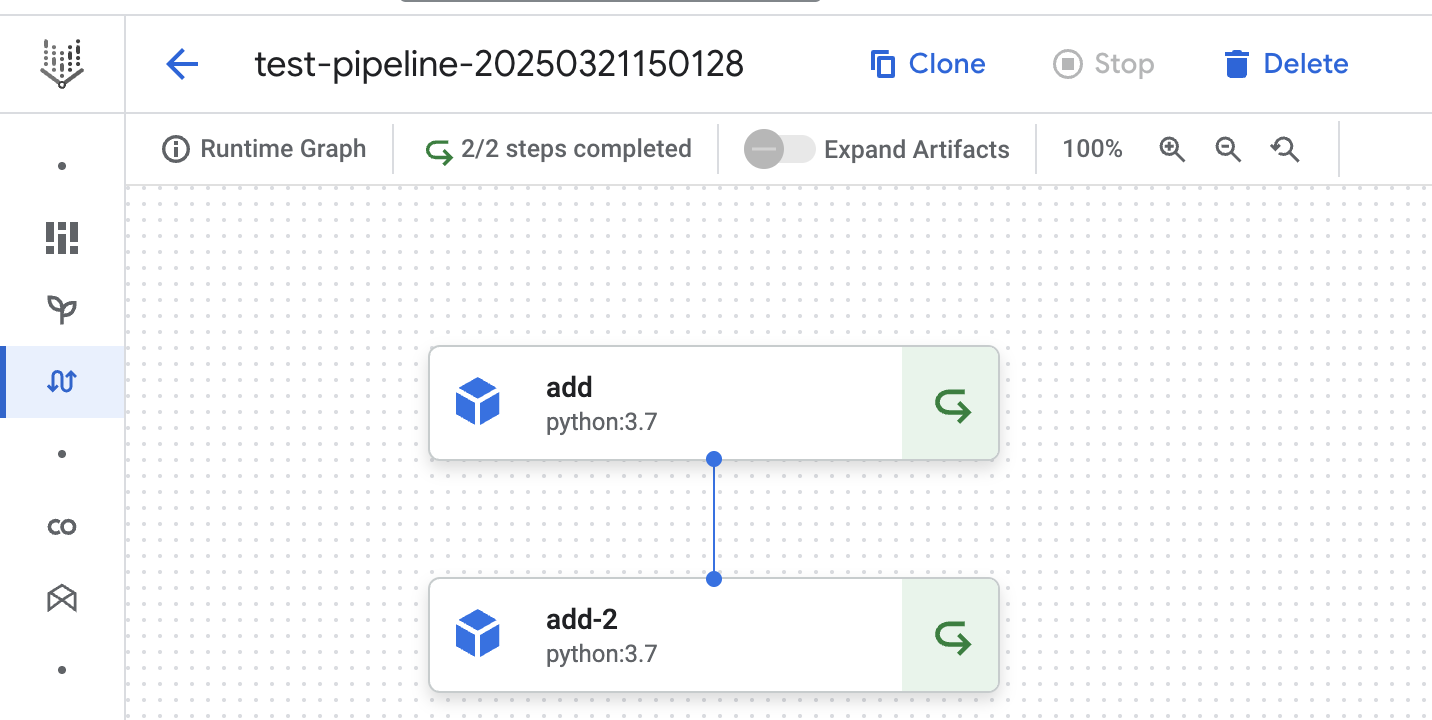Reset the graph zoom

pyautogui.click(x=1285, y=150)
